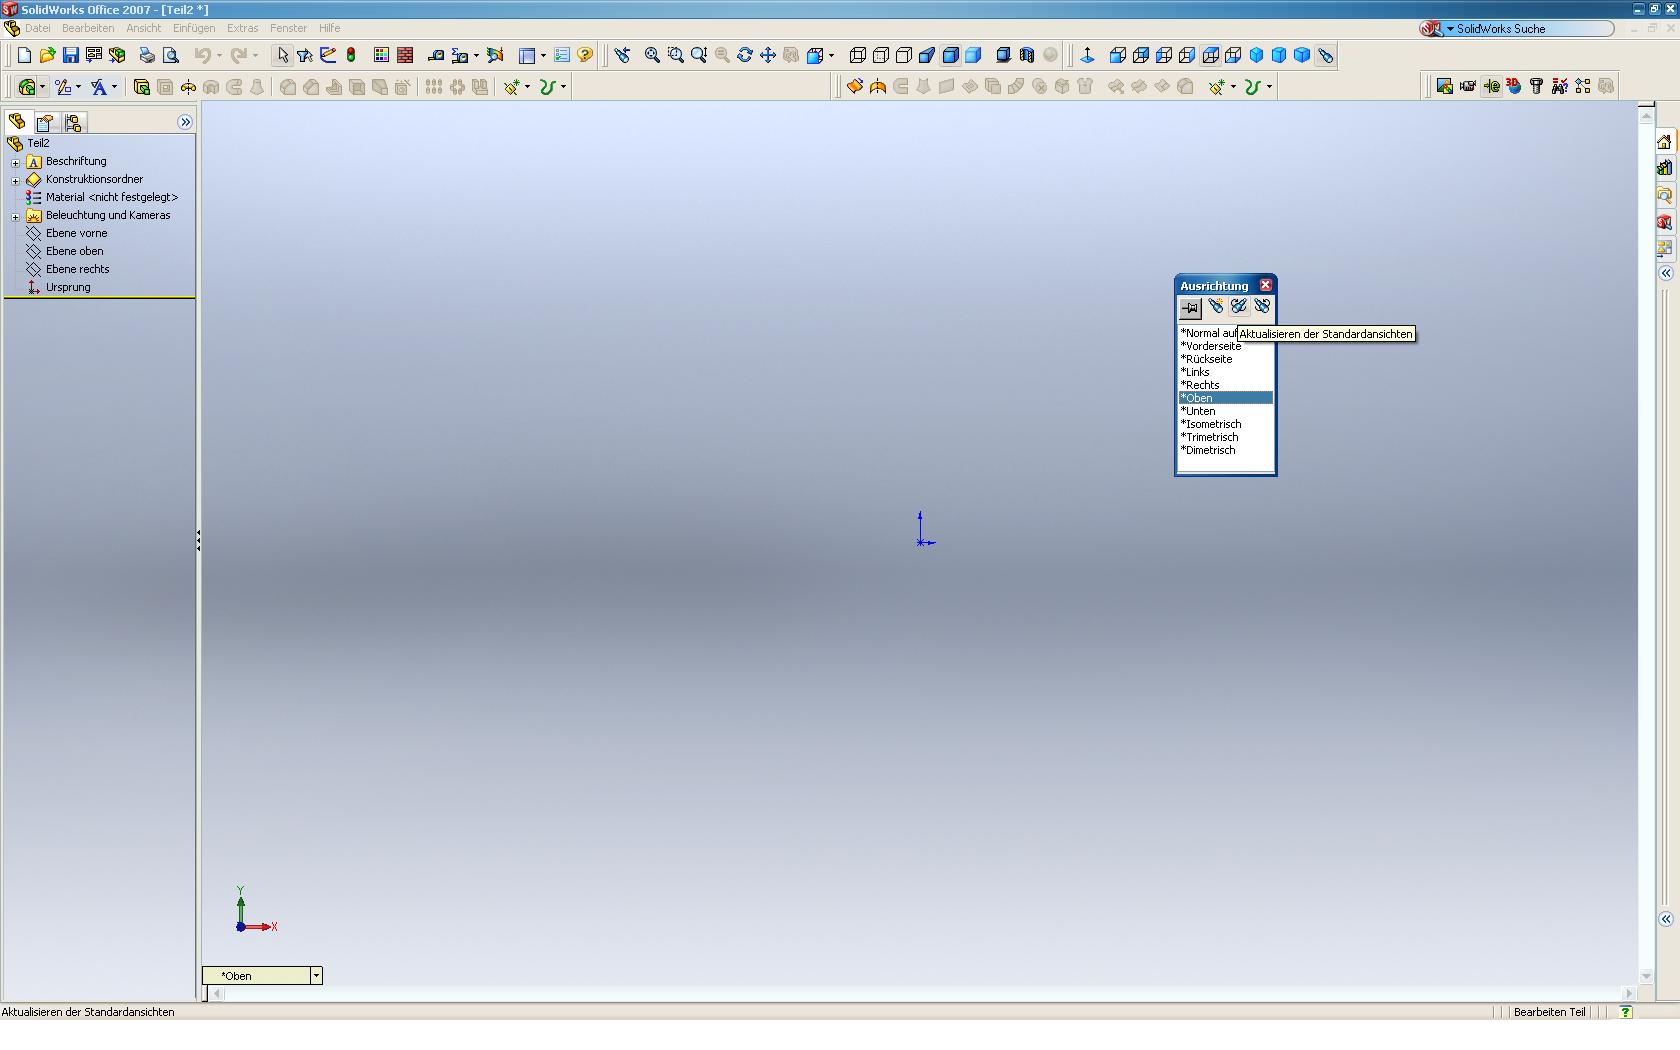Click New View icon in Ausrichtung dialog
Screen dimensions: 1680x1050
(1215, 307)
